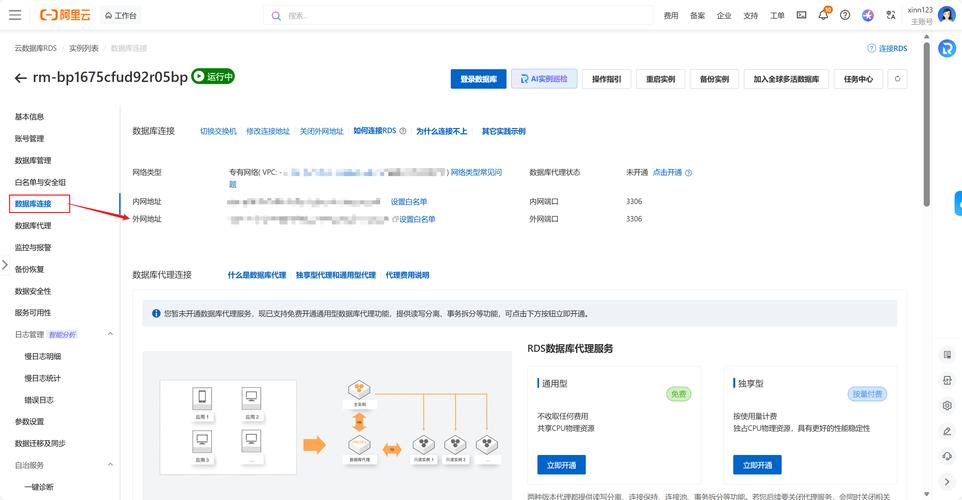Click the 关闭外网地址 link
The height and width of the screenshot is (500, 962).
coord(321,131)
